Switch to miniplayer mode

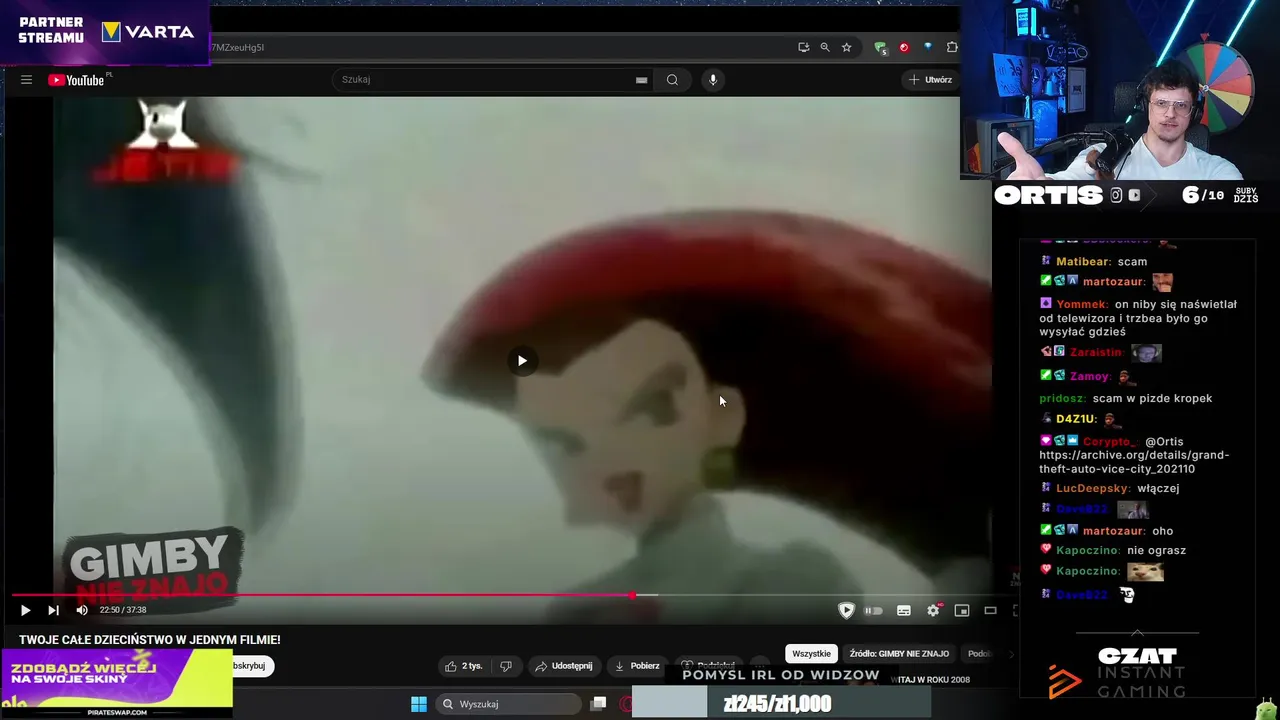point(962,610)
